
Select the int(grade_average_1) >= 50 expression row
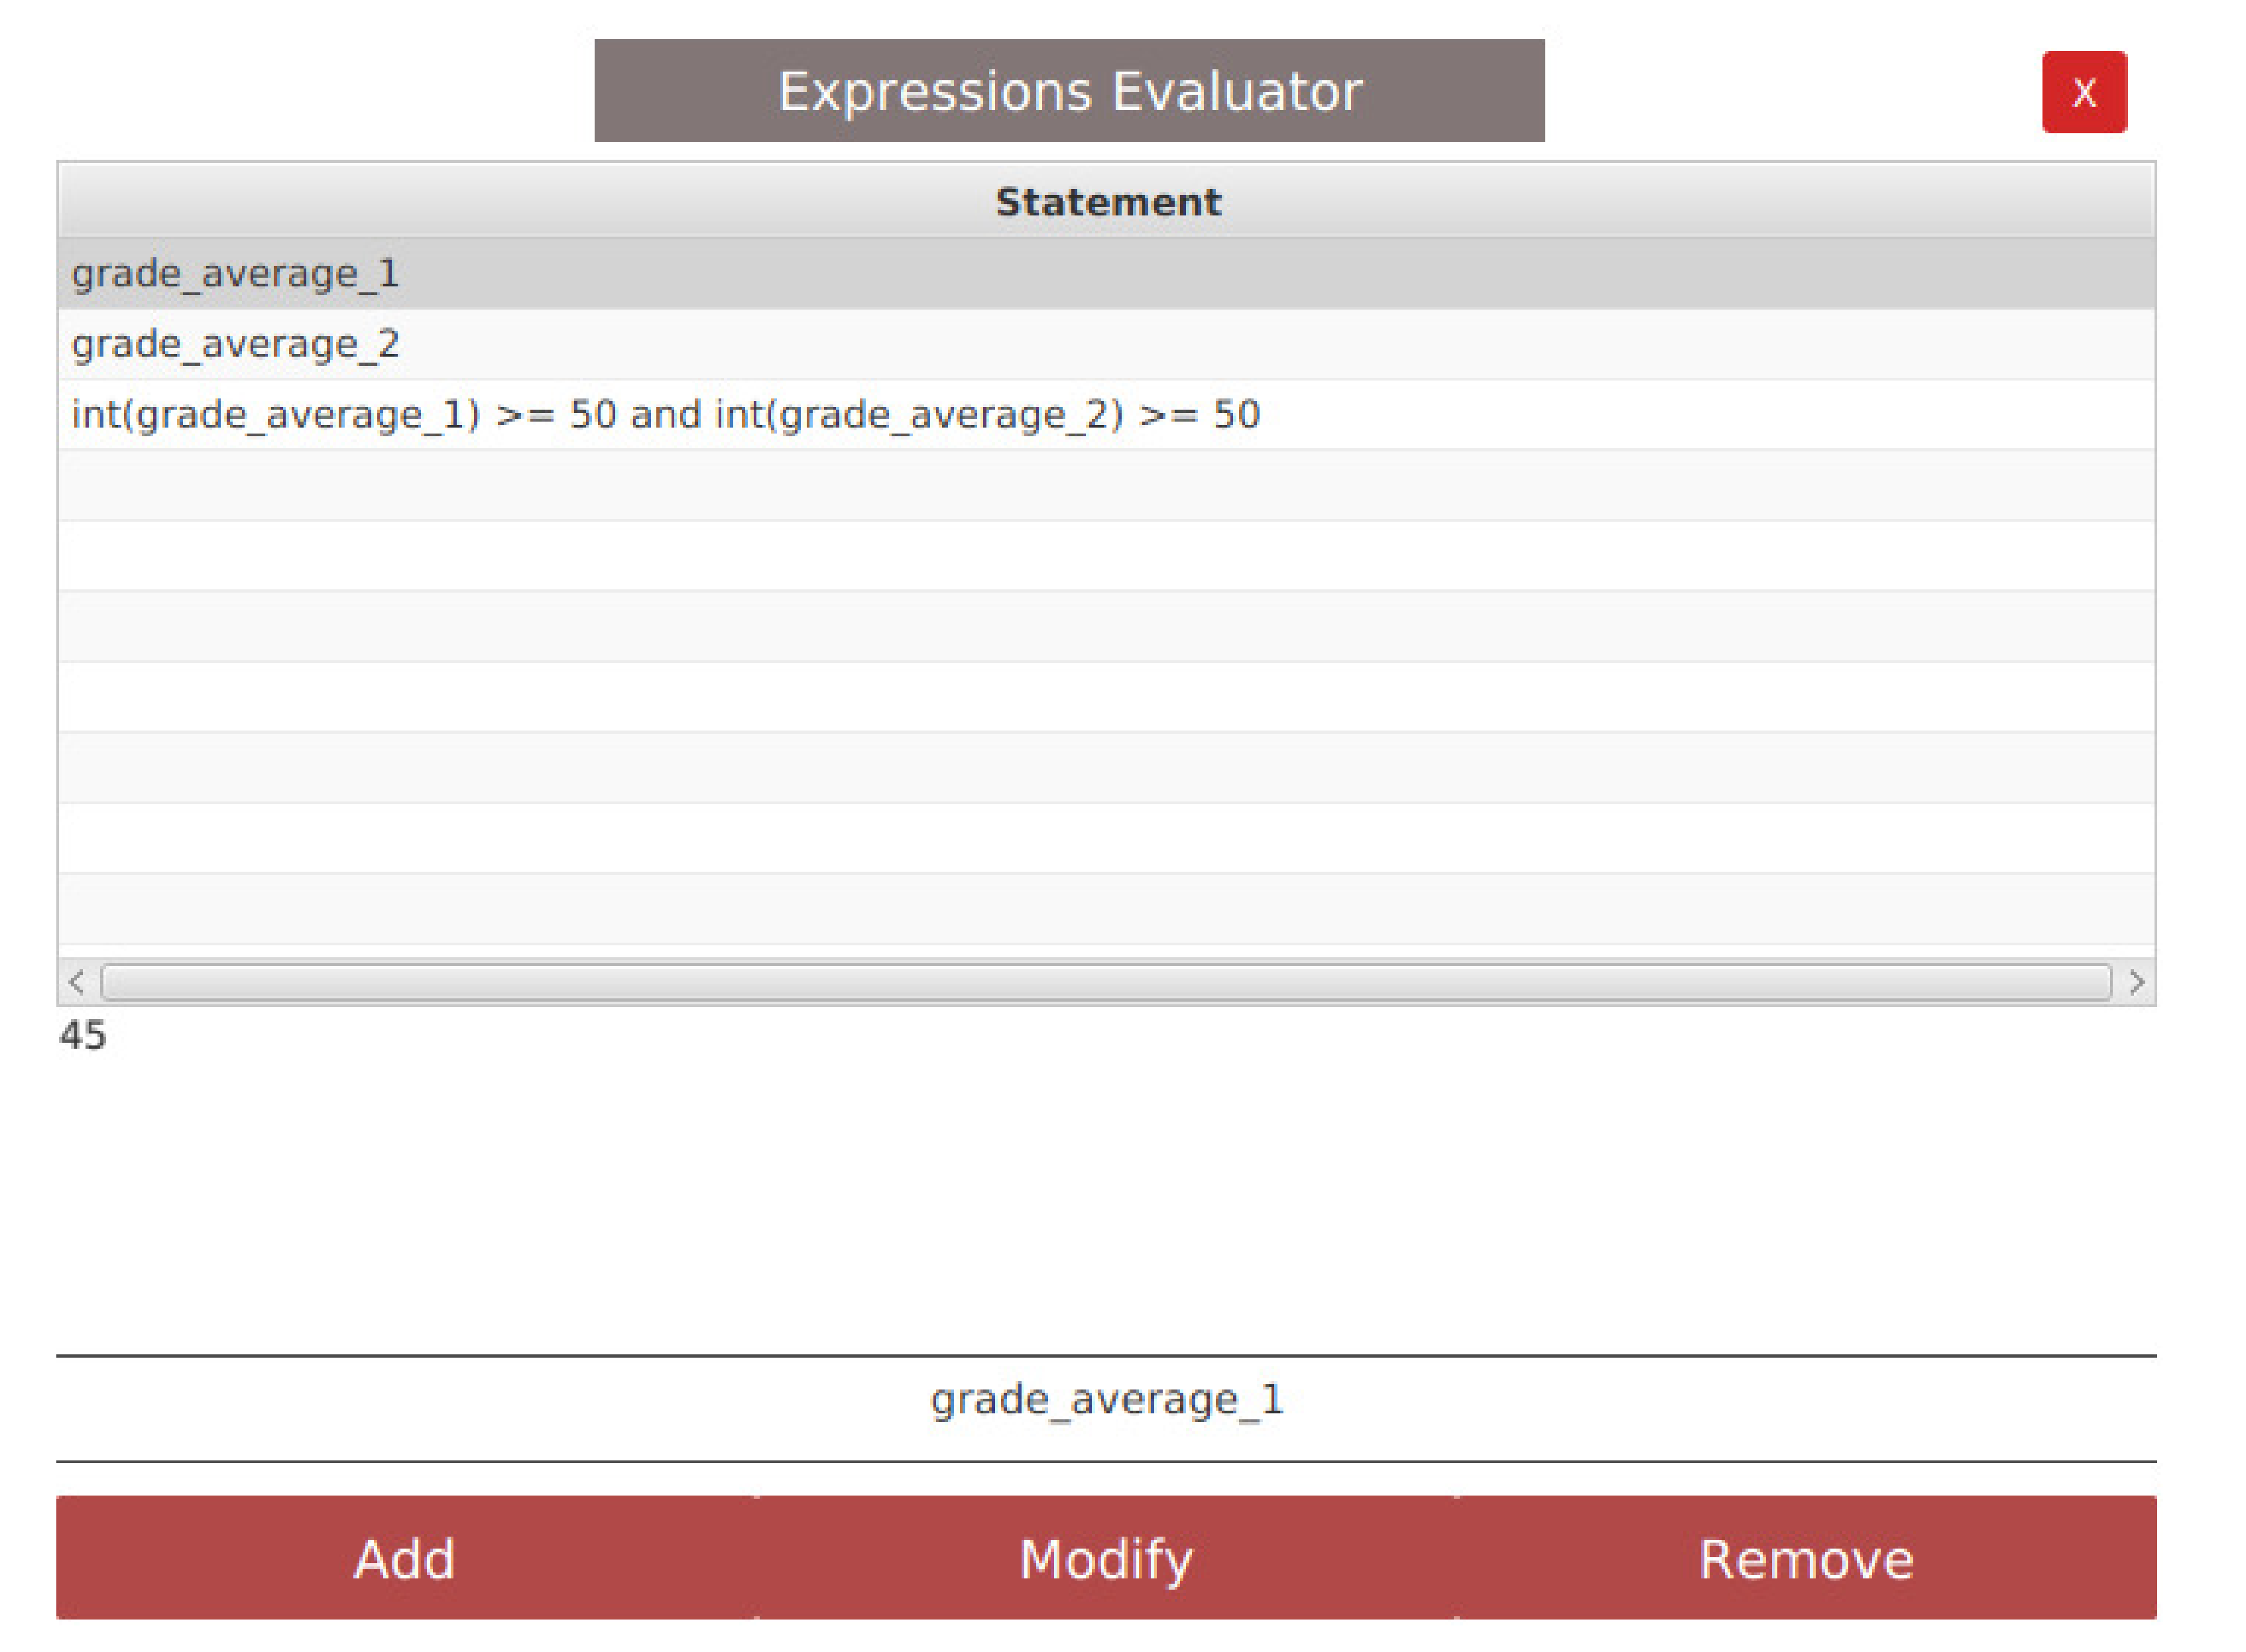(x=665, y=415)
